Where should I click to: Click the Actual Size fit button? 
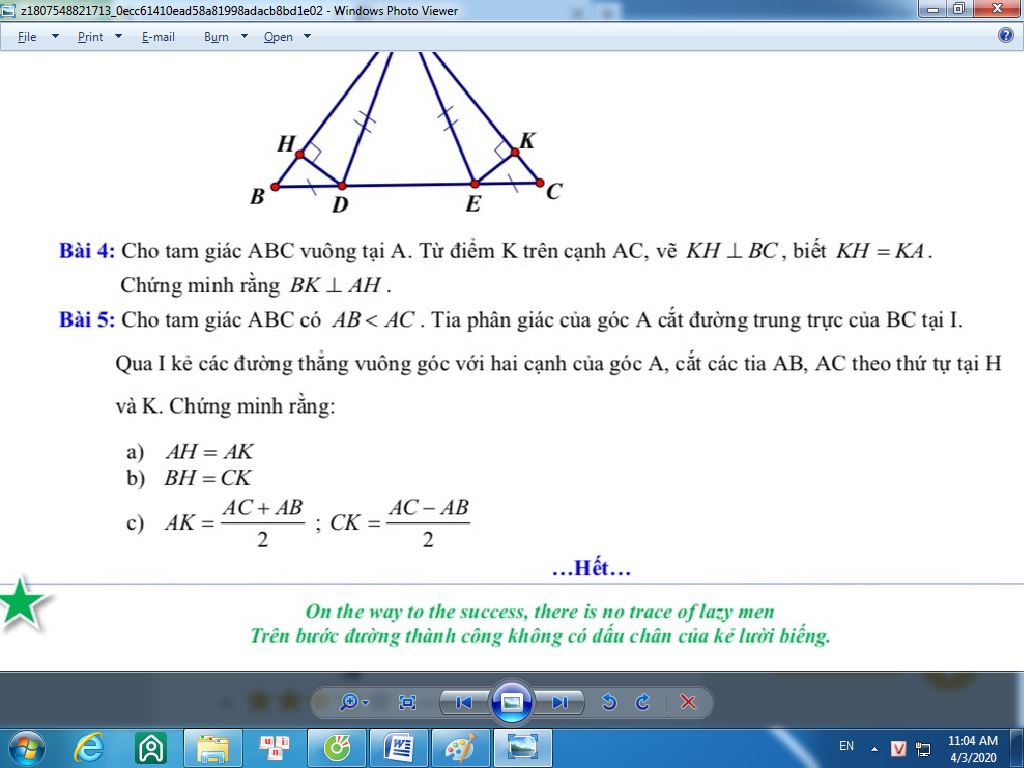[407, 702]
